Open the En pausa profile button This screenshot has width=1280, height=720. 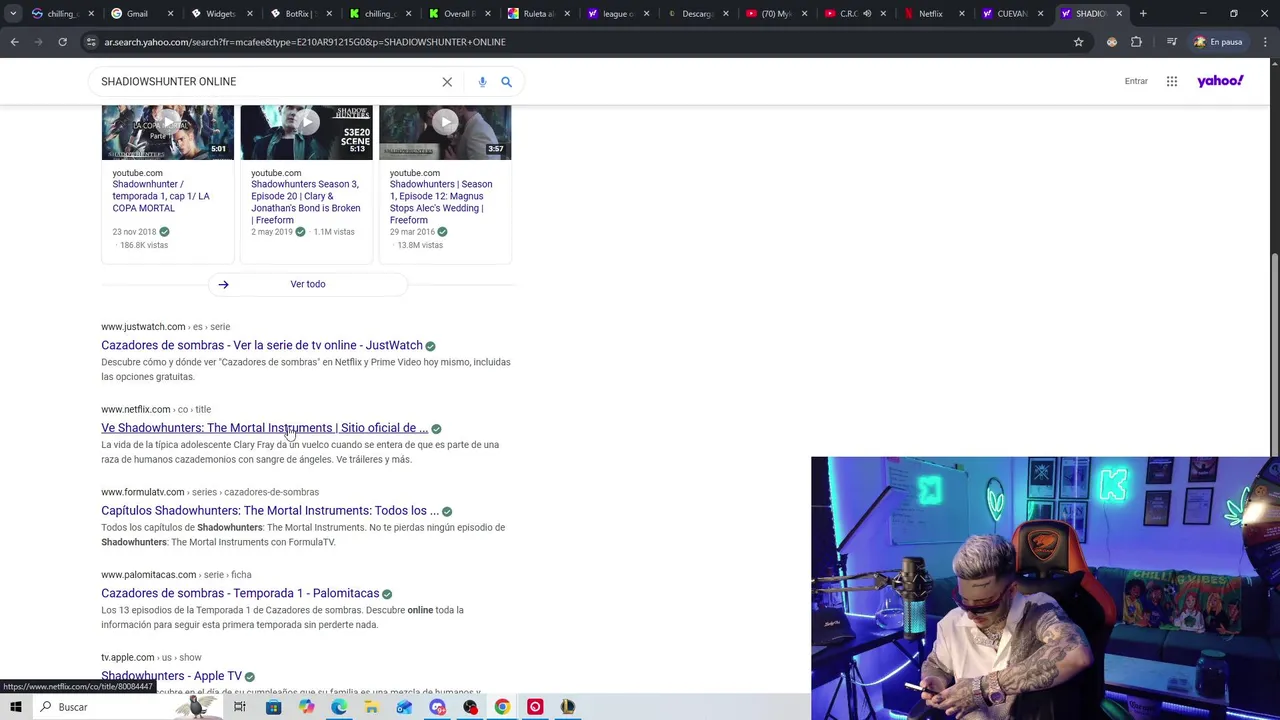(1218, 42)
